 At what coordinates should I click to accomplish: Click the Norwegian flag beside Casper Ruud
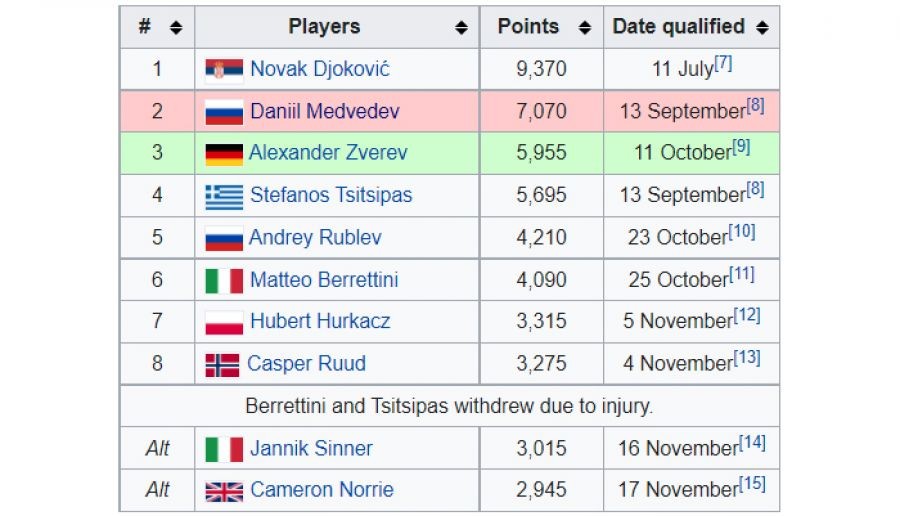click(x=222, y=364)
